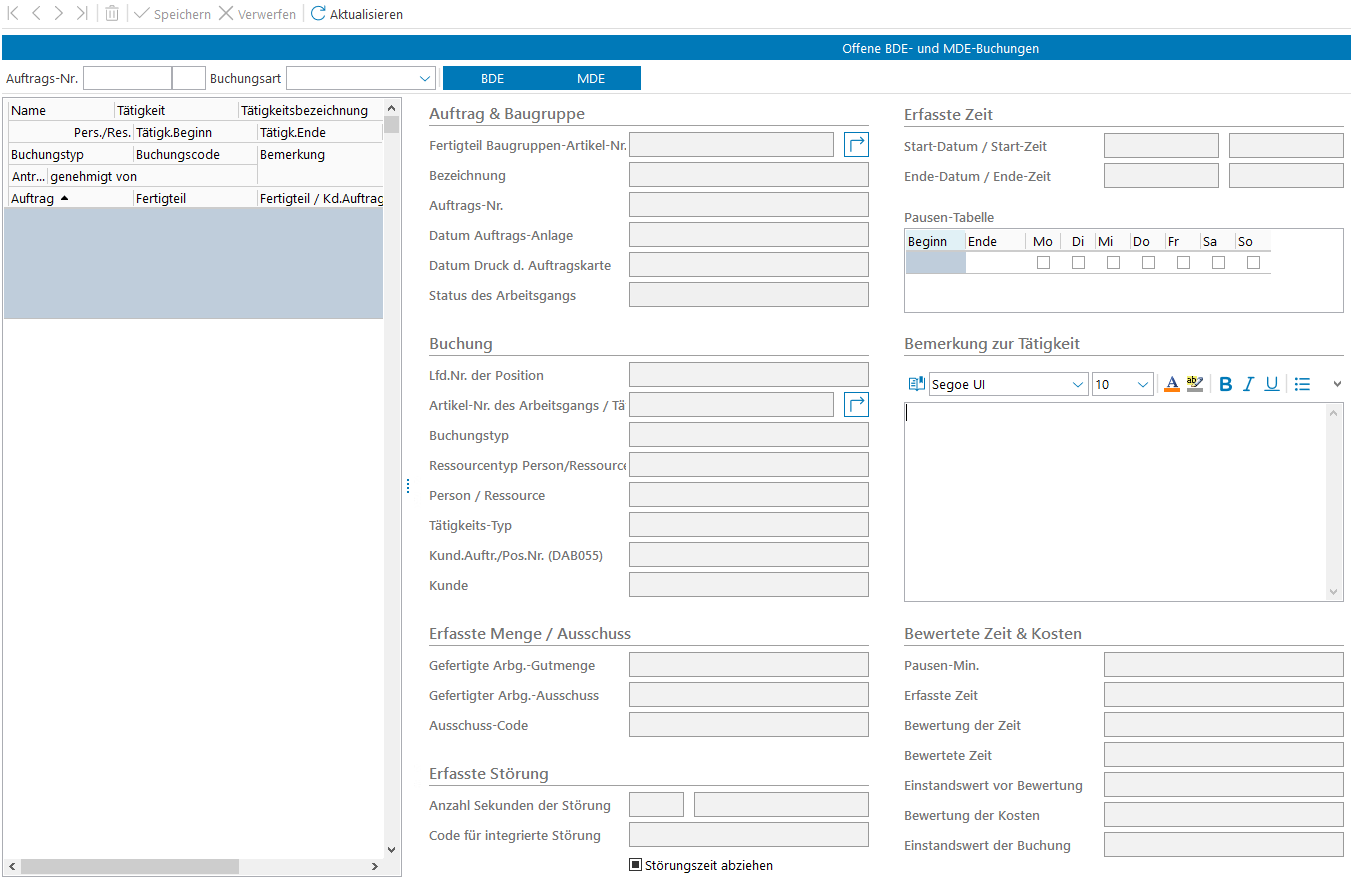This screenshot has width=1351, height=878.
Task: Open the Segoe UI font dropdown
Action: (x=1077, y=385)
